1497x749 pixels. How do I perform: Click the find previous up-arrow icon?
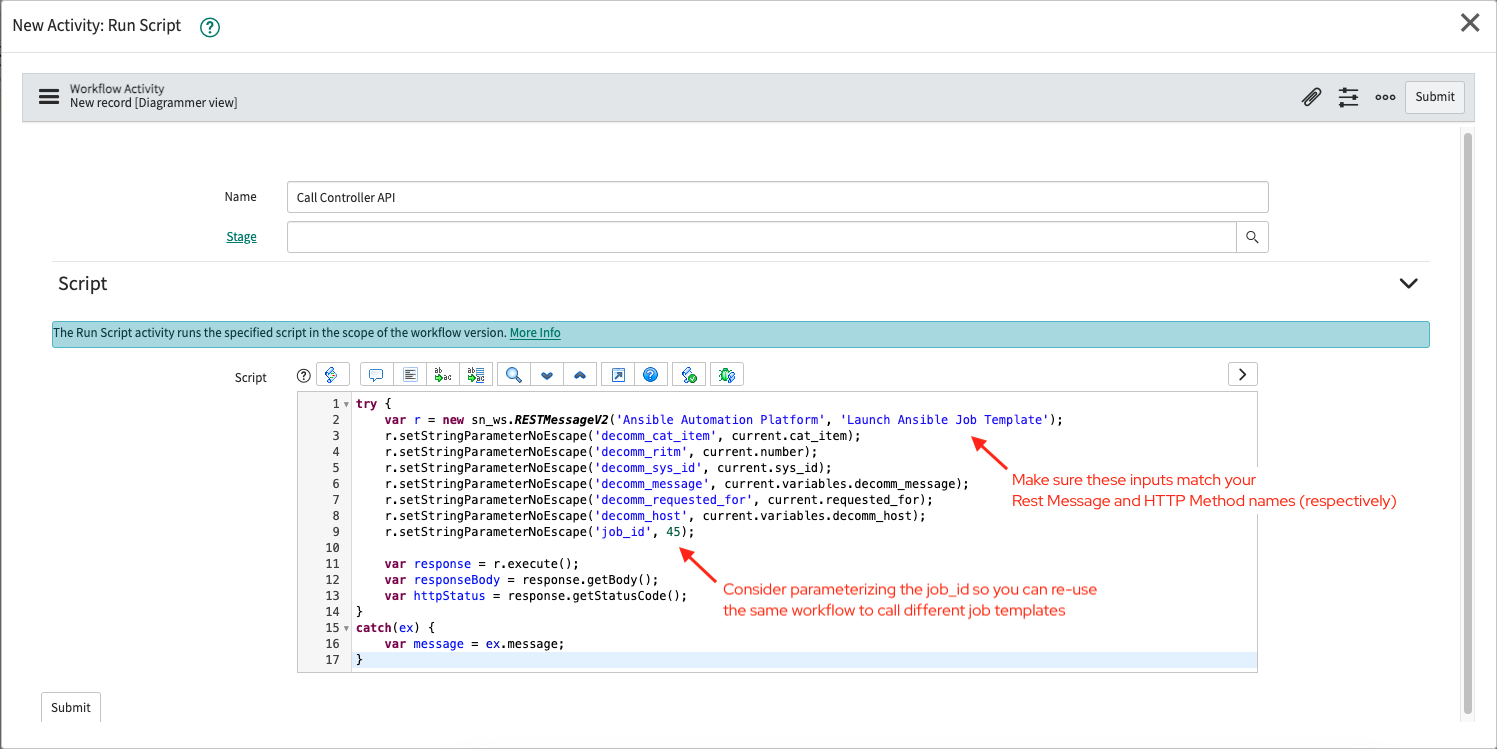(580, 375)
